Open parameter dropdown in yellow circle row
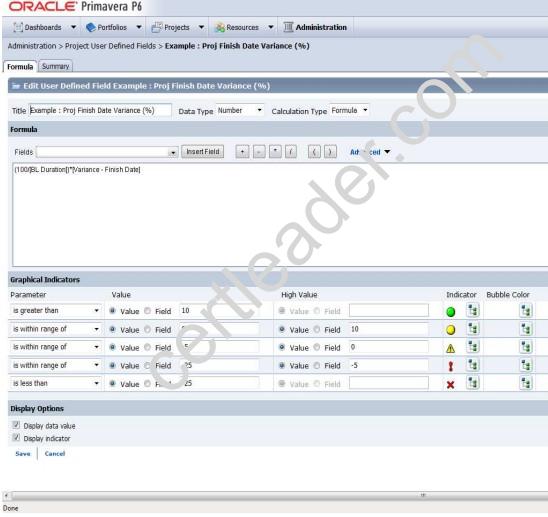The image size is (548, 517). (96, 329)
